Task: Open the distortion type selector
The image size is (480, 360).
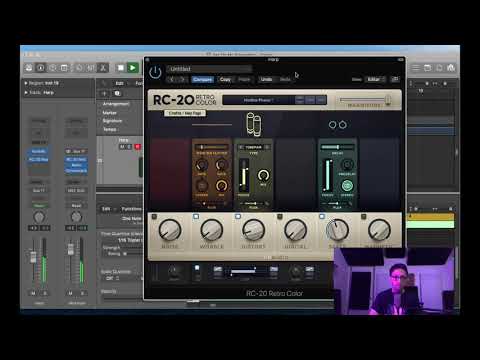Action: [x=254, y=147]
